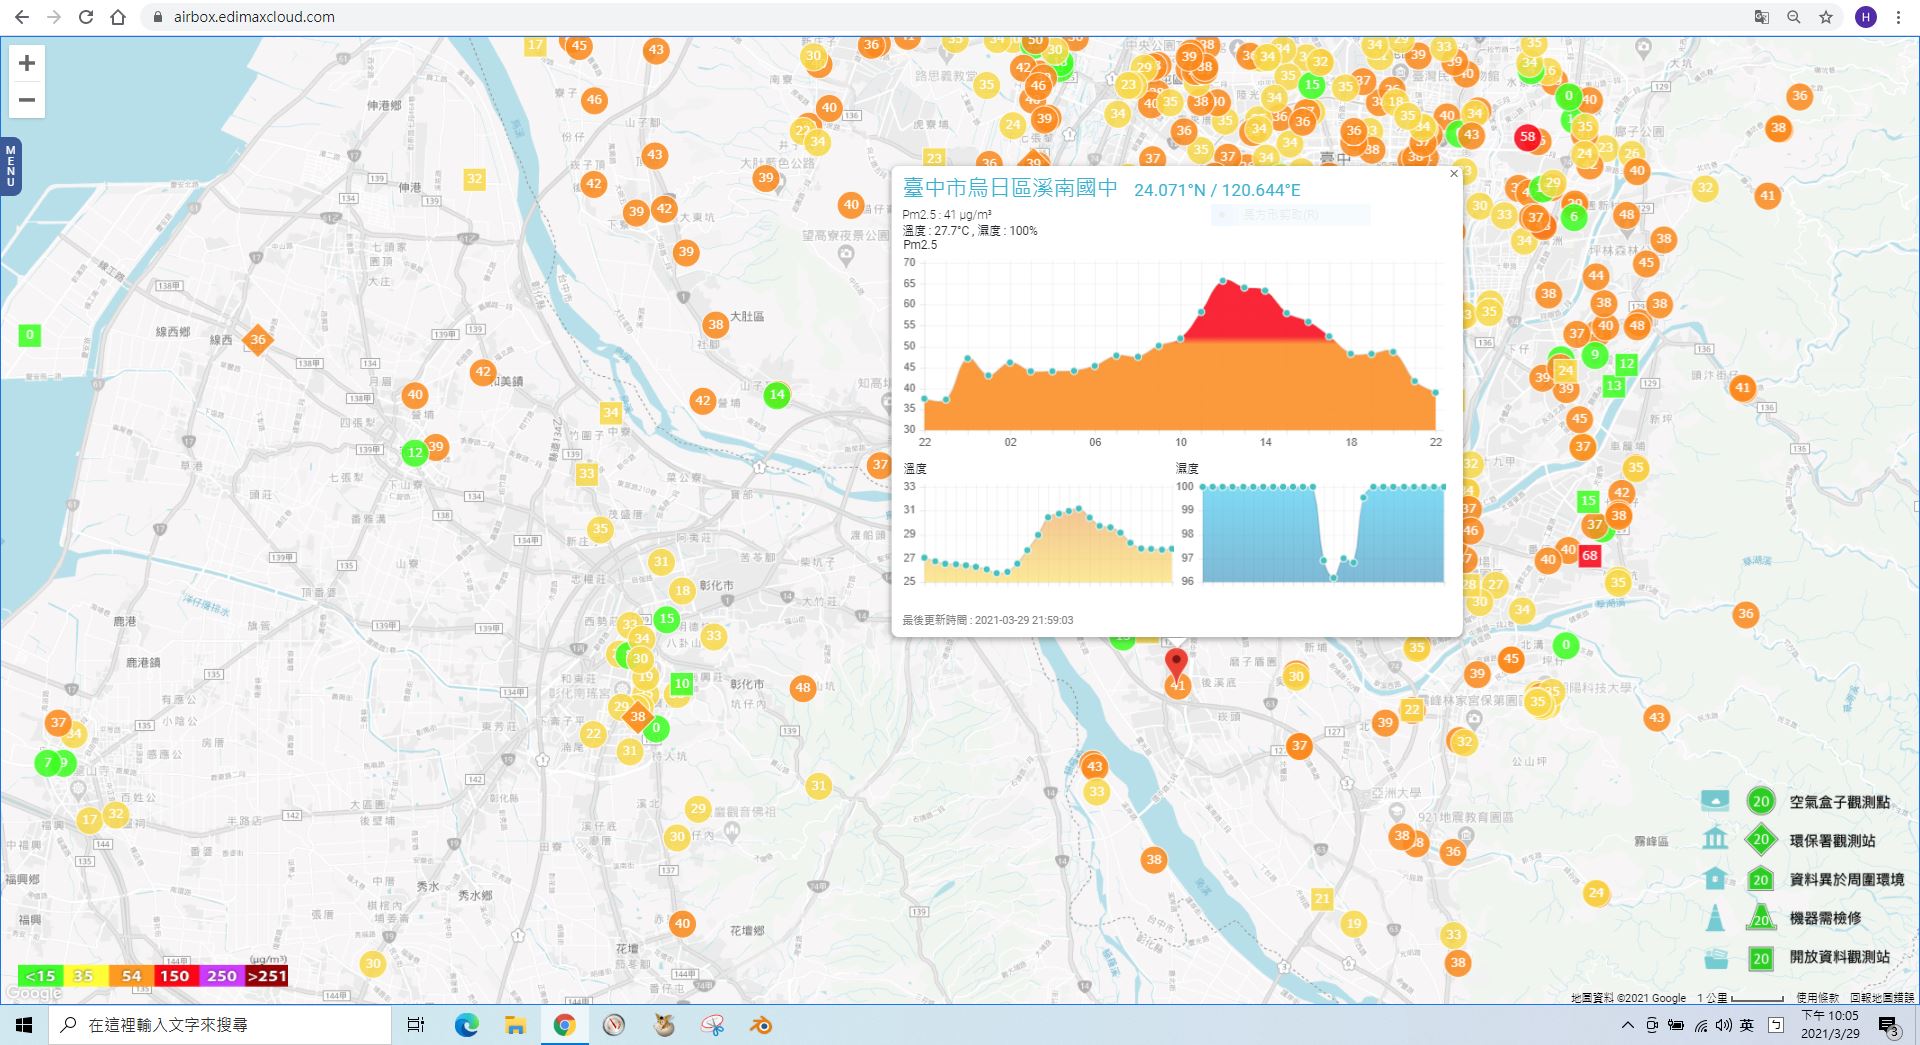Select the yellow 17 circle marker
Viewport: 1920px width, 1045px height.
pyautogui.click(x=90, y=820)
